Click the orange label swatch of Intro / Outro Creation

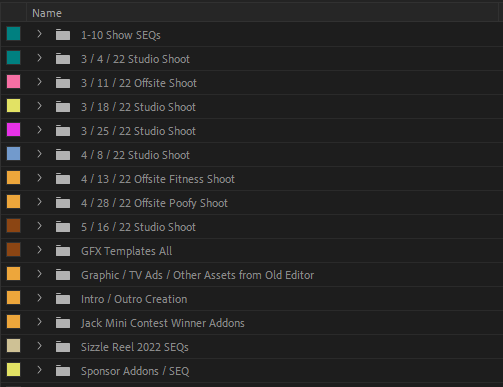[x=14, y=298]
